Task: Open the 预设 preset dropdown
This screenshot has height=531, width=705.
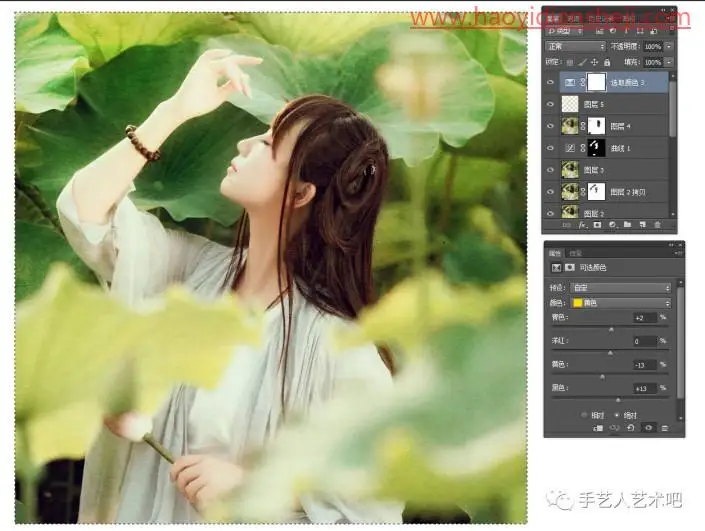Action: (620, 288)
